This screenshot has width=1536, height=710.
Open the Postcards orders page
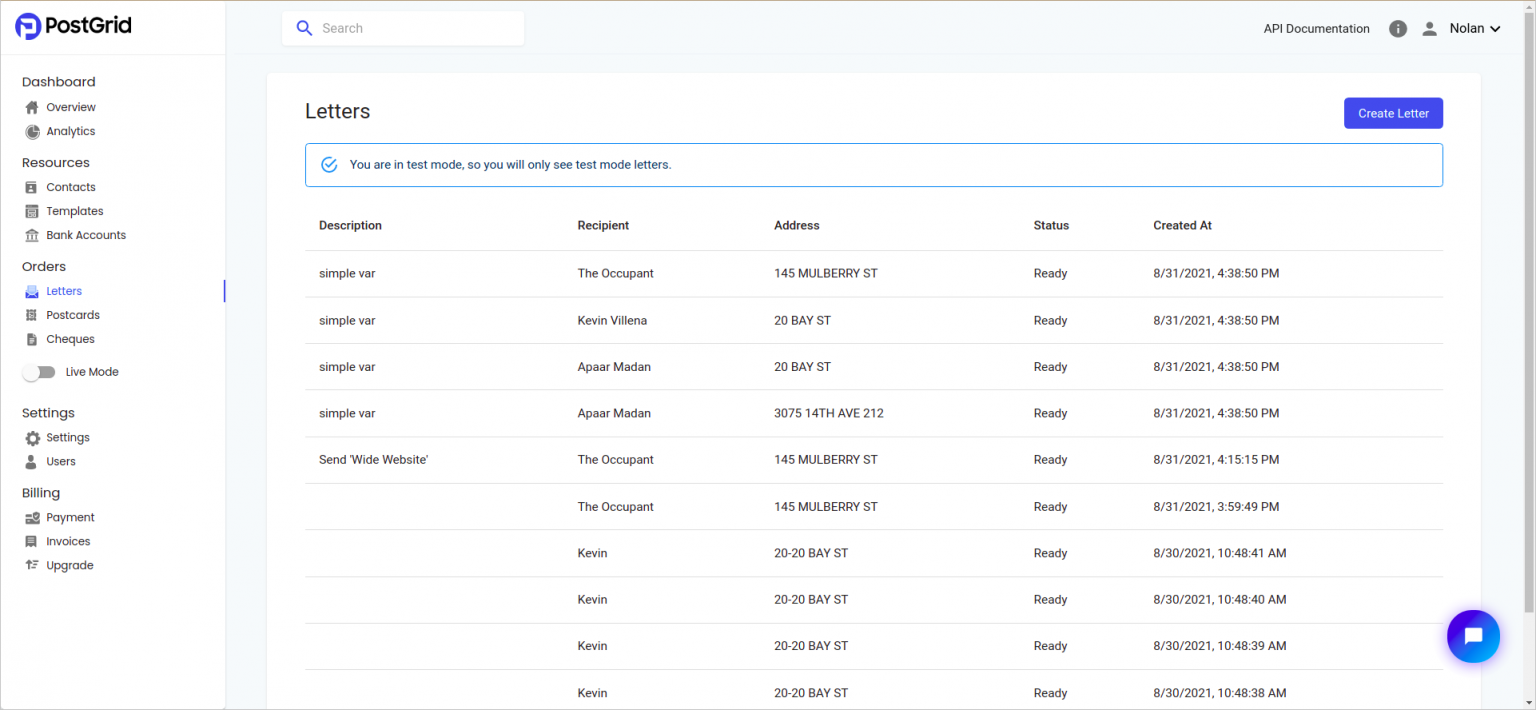[x=73, y=315]
